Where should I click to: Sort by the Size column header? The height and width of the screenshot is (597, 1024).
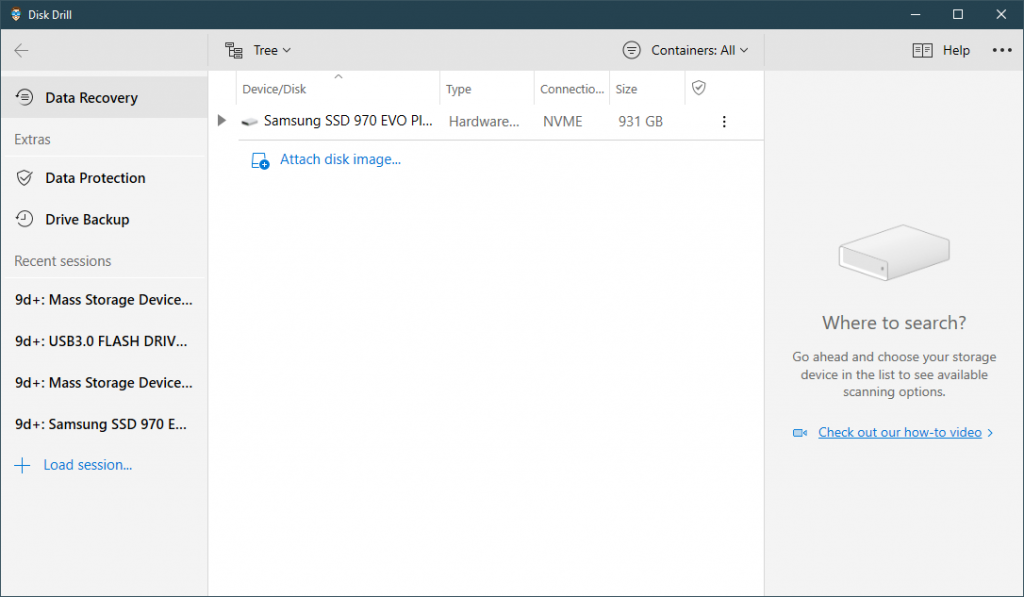(x=627, y=89)
